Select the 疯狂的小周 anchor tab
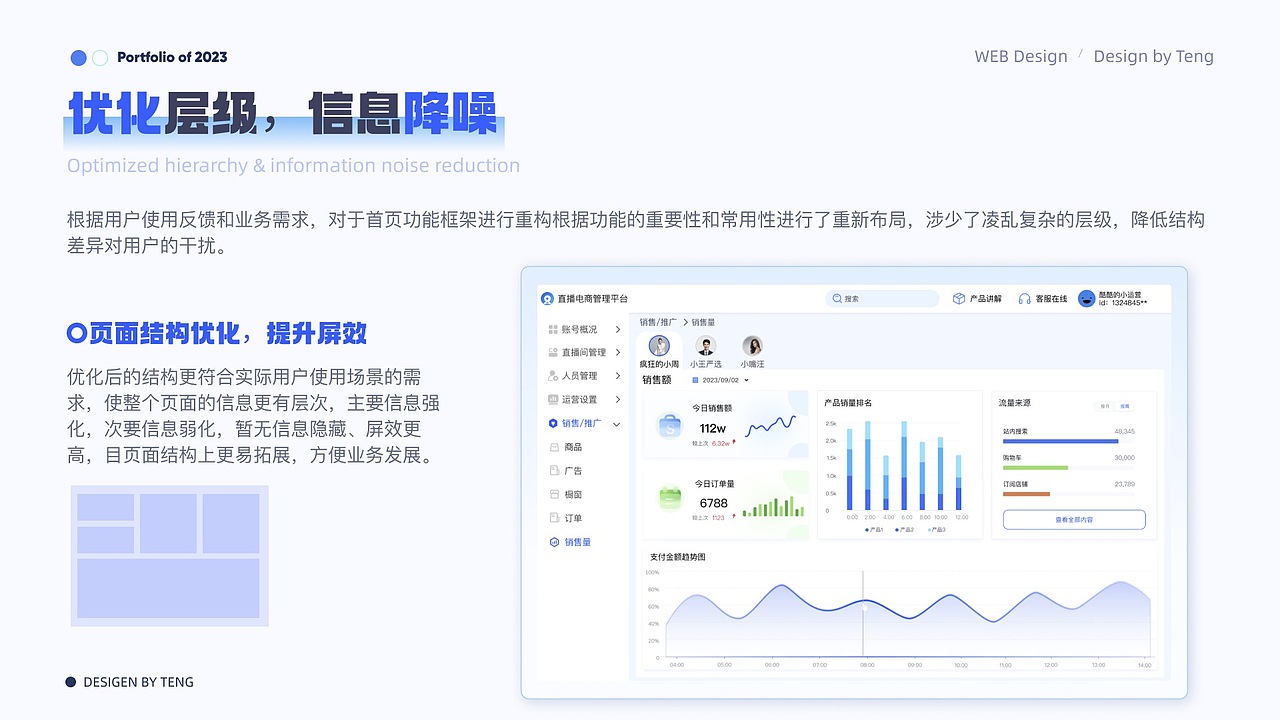 (x=659, y=352)
